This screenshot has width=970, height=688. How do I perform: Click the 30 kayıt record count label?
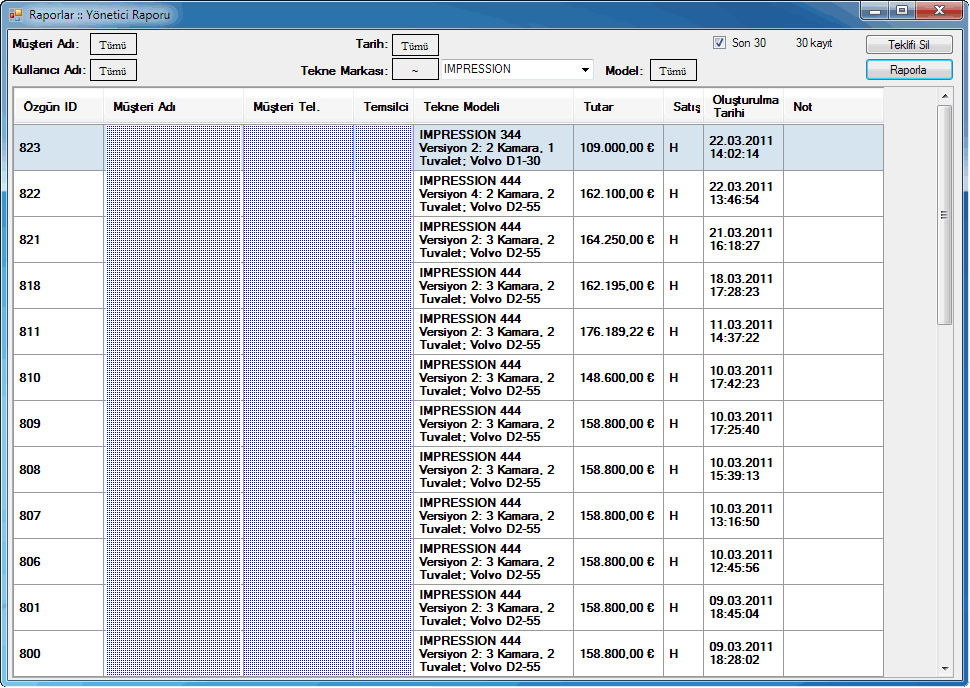(x=813, y=43)
